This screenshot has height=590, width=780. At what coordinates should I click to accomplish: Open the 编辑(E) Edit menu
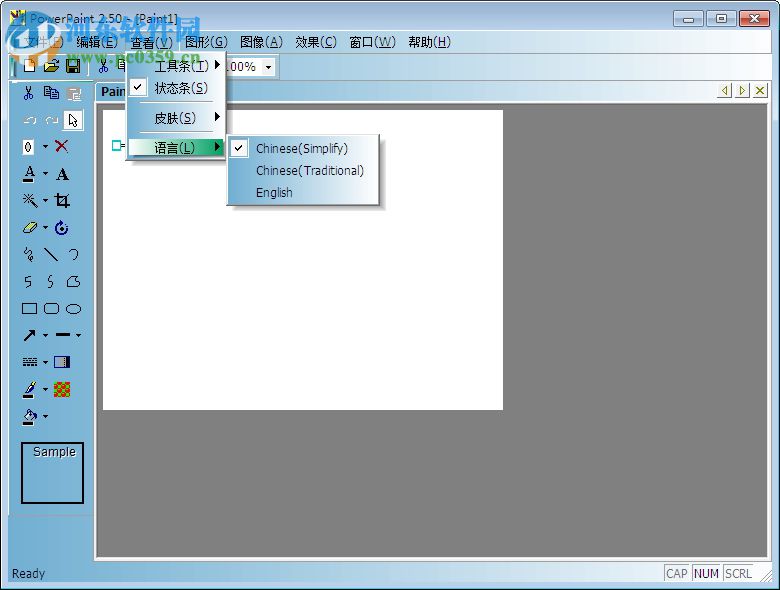coord(97,42)
